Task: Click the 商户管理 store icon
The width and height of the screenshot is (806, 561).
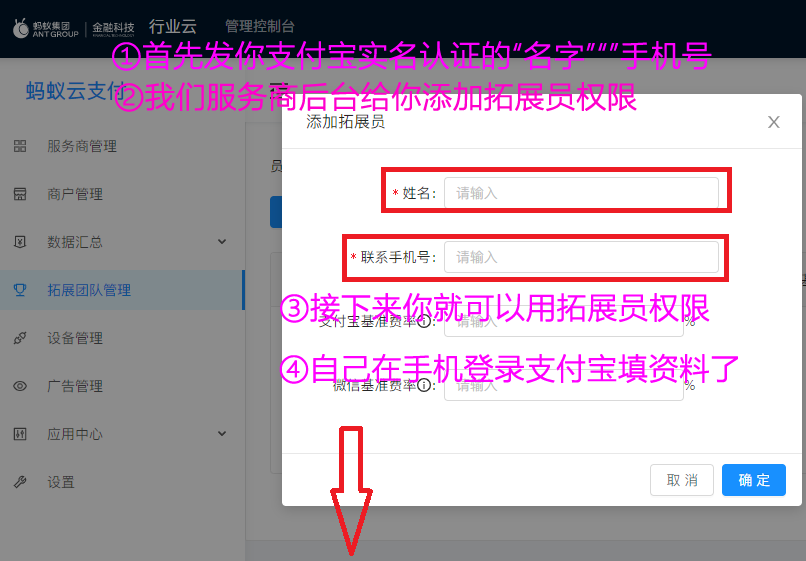Action: (20, 194)
